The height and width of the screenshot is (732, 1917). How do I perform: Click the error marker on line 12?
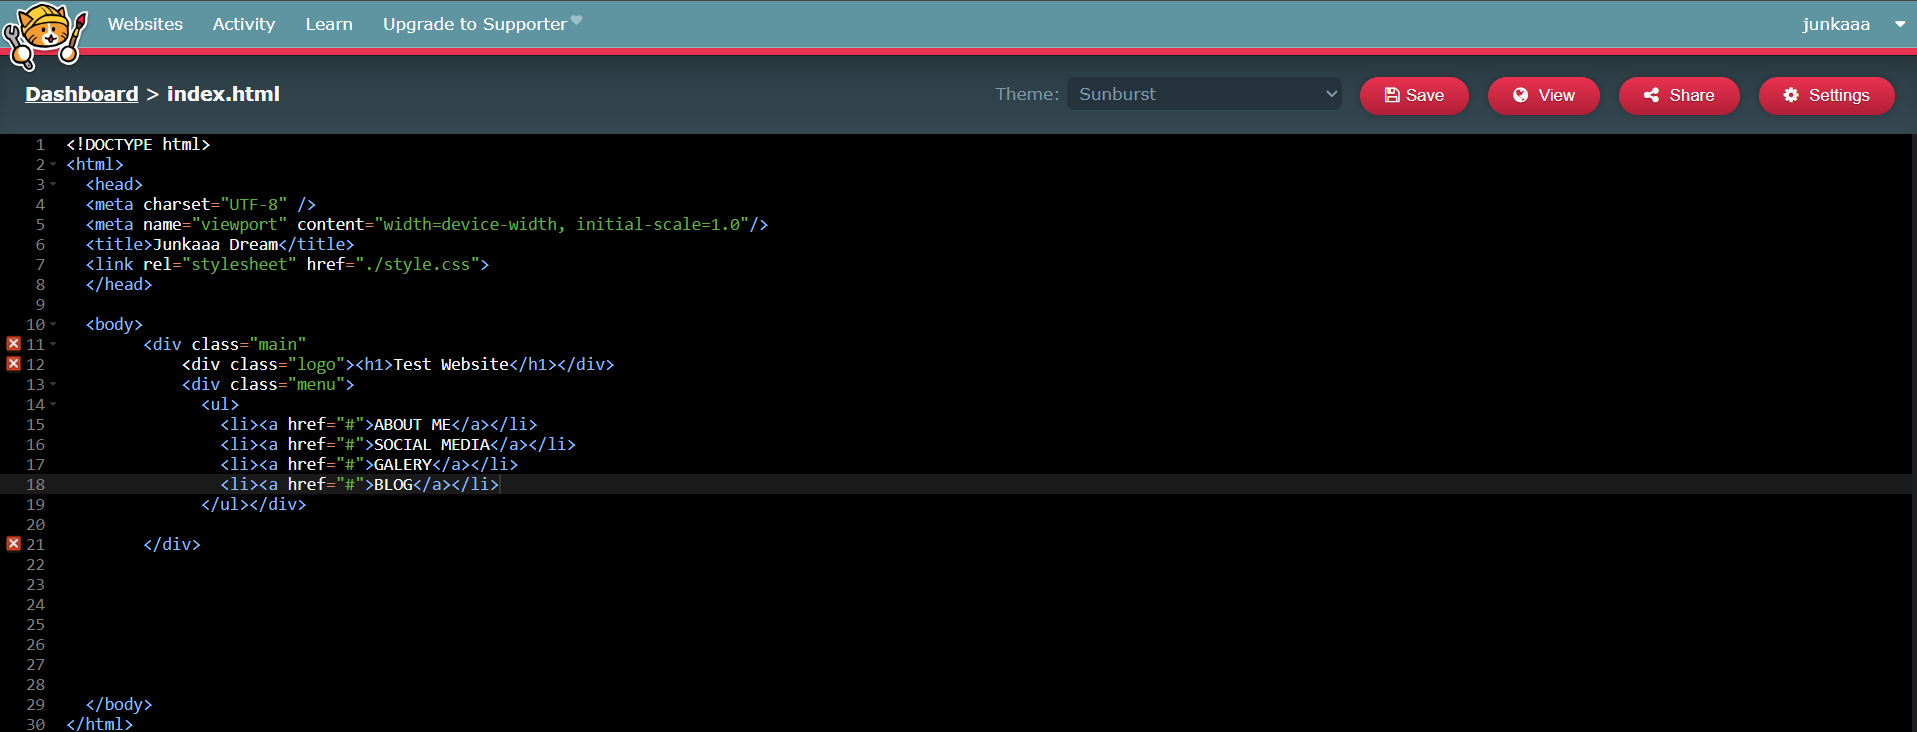tap(13, 364)
